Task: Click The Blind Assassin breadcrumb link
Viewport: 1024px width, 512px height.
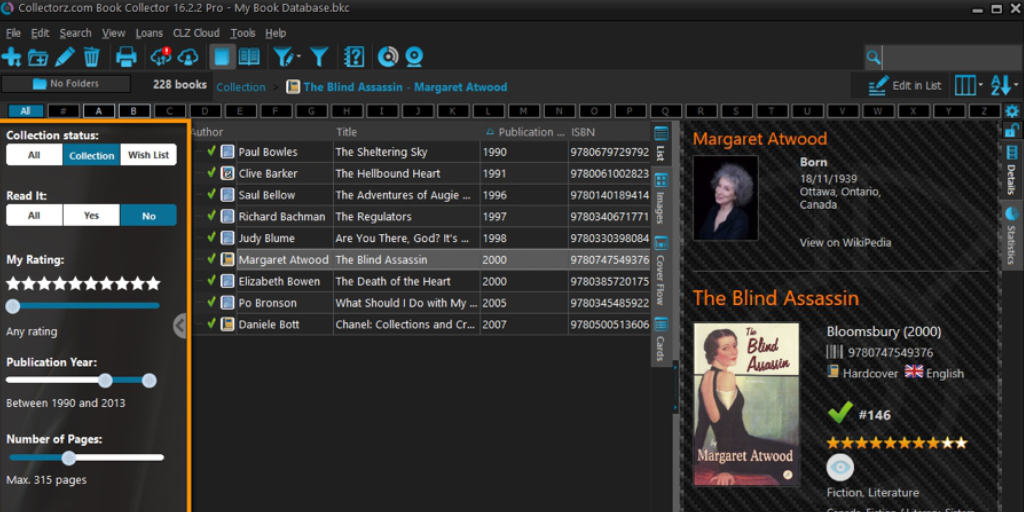Action: click(x=405, y=87)
